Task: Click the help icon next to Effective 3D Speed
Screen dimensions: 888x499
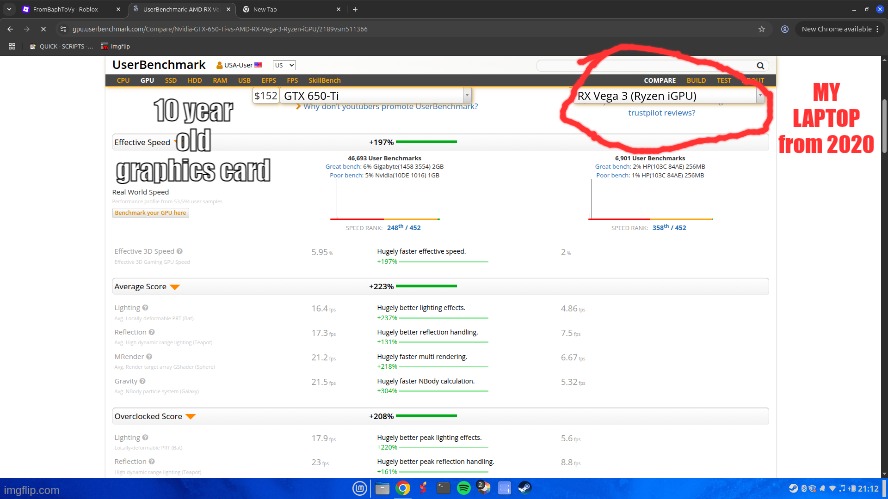Action: tap(180, 251)
